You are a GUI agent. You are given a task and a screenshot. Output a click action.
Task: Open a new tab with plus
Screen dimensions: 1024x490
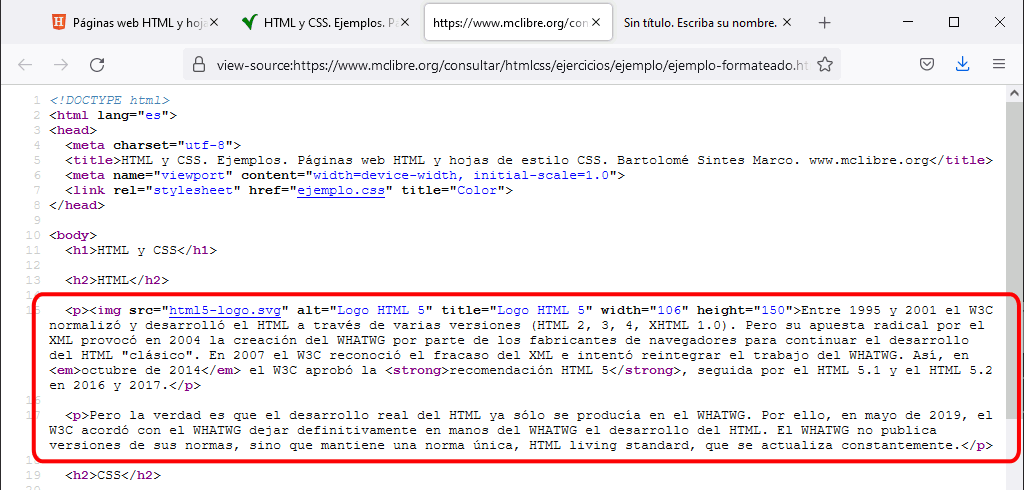point(824,23)
